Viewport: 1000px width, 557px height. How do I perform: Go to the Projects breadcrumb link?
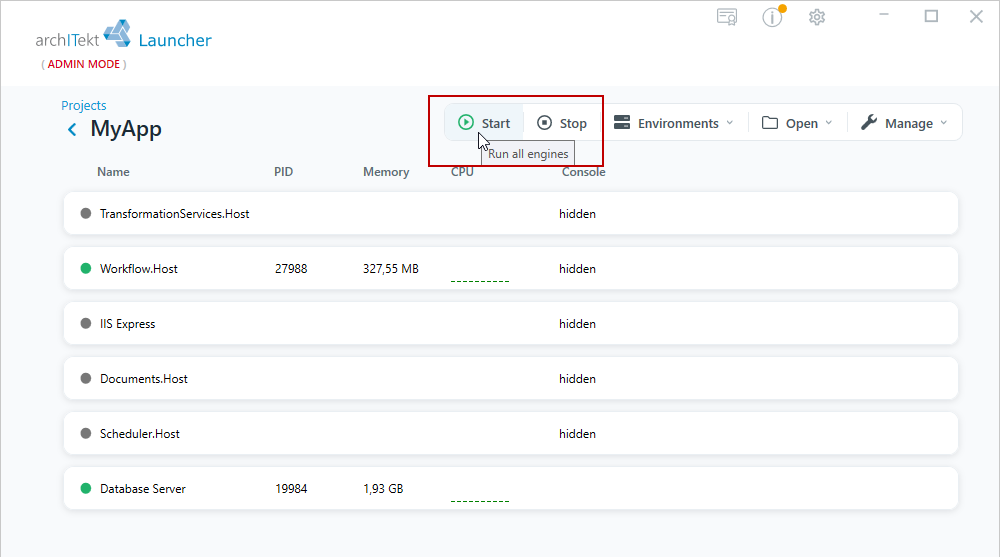(84, 105)
